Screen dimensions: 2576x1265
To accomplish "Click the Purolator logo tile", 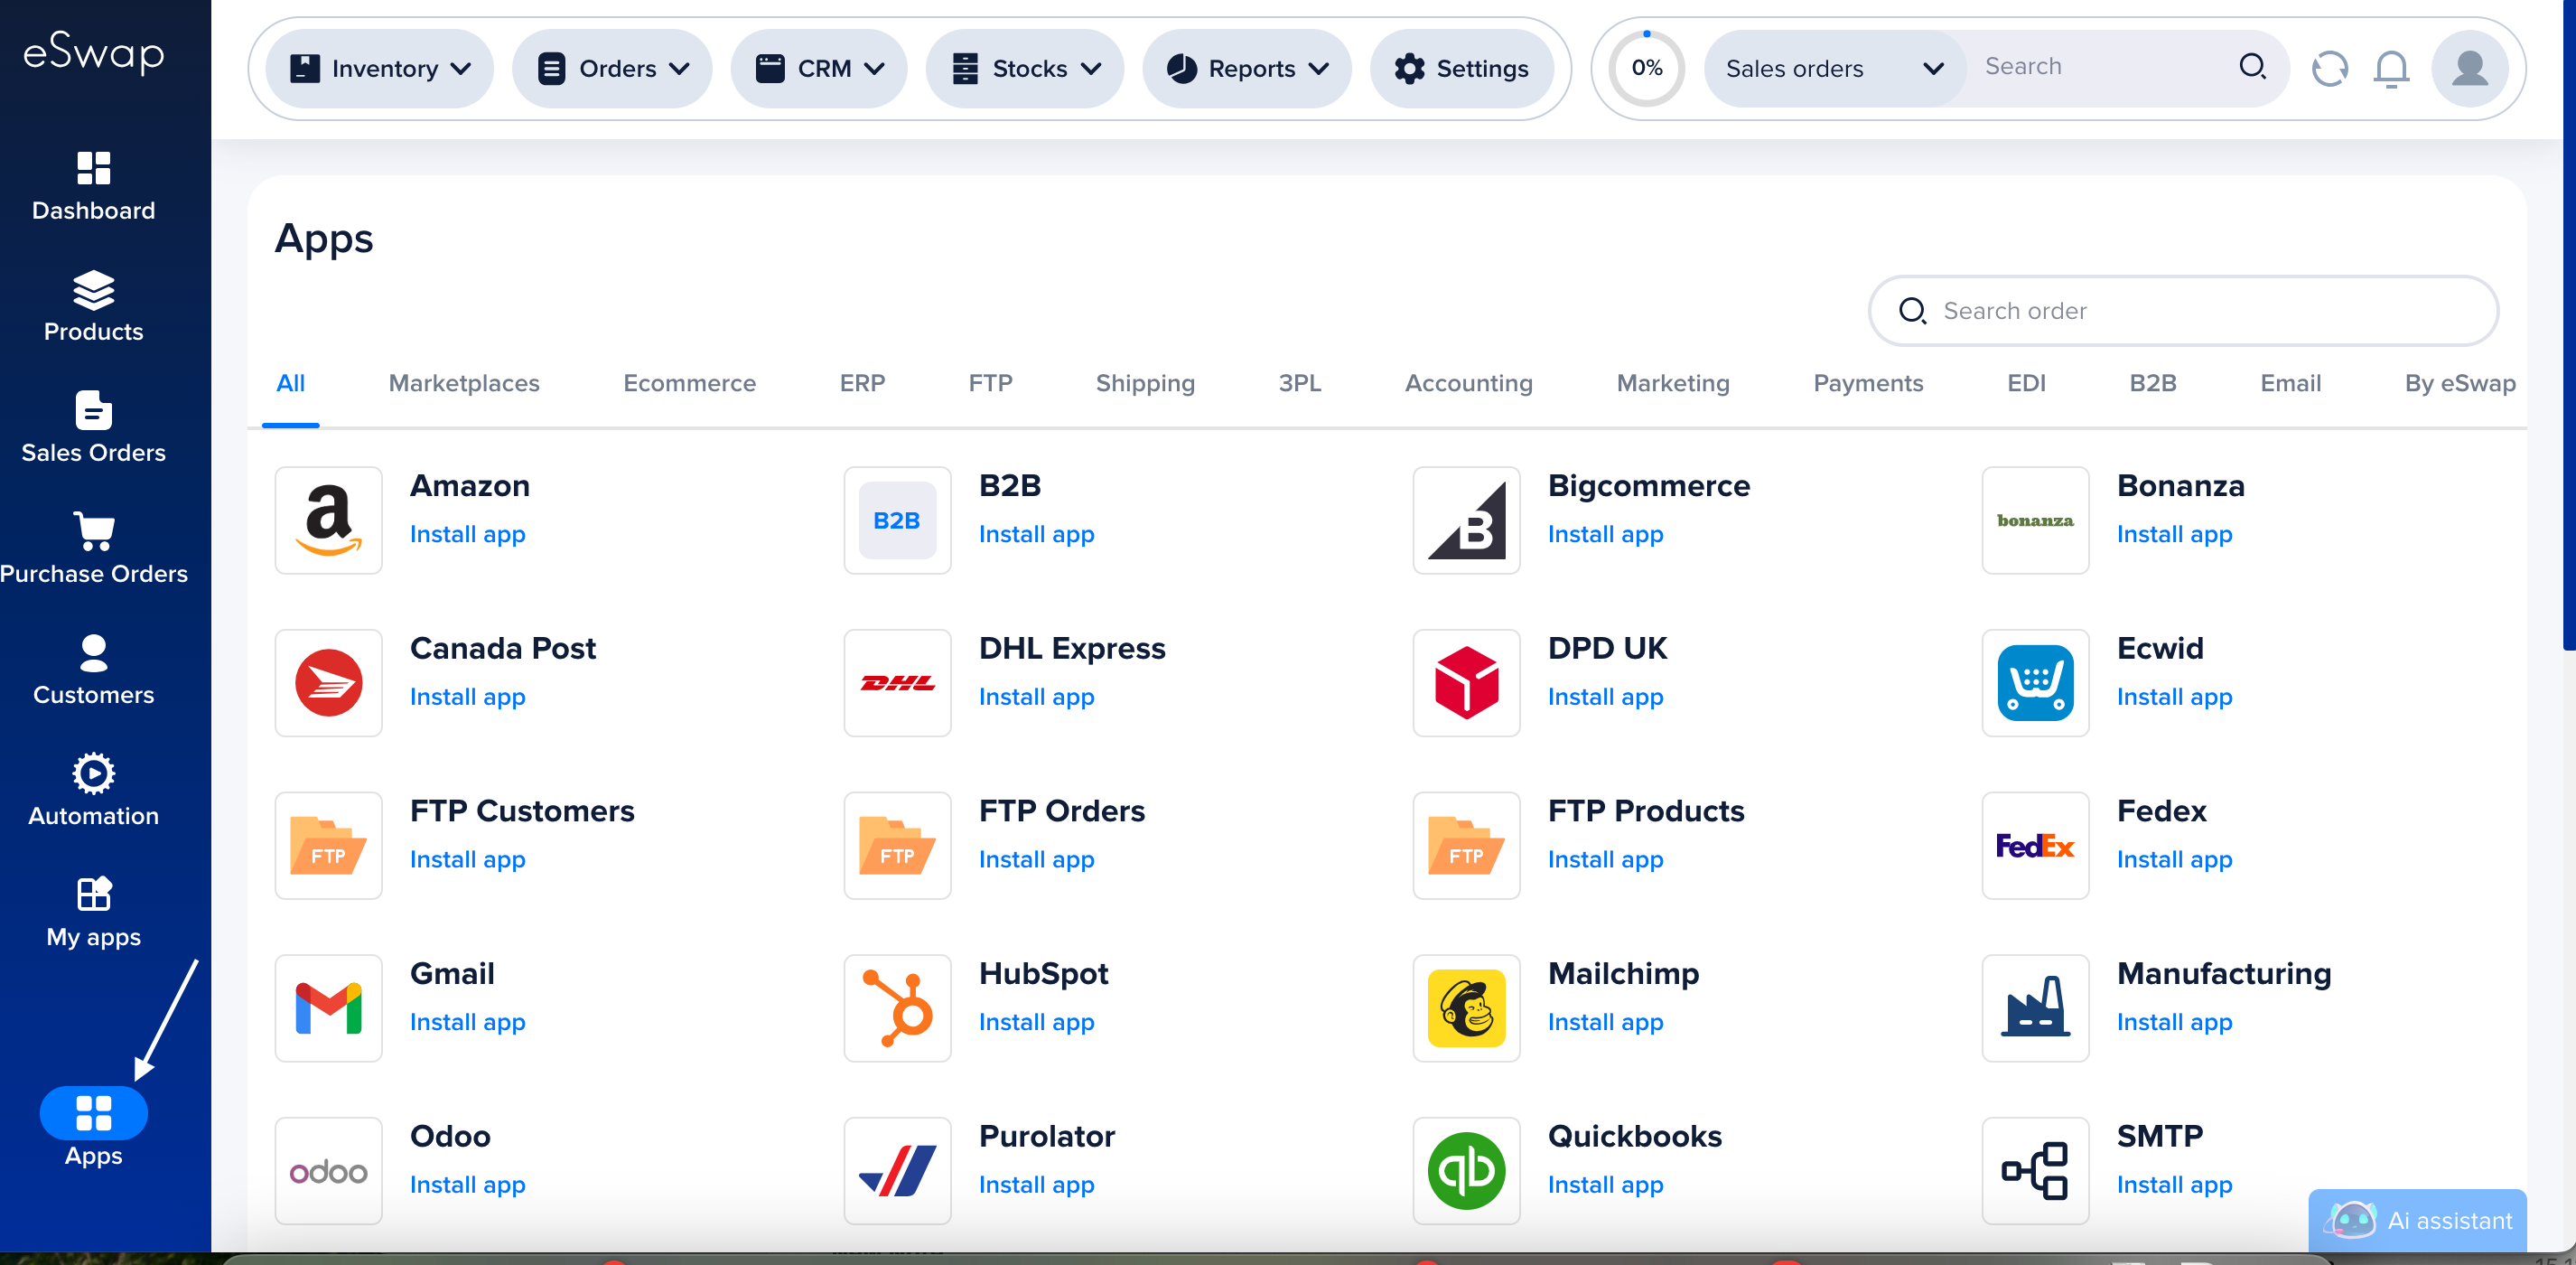I will click(897, 1171).
